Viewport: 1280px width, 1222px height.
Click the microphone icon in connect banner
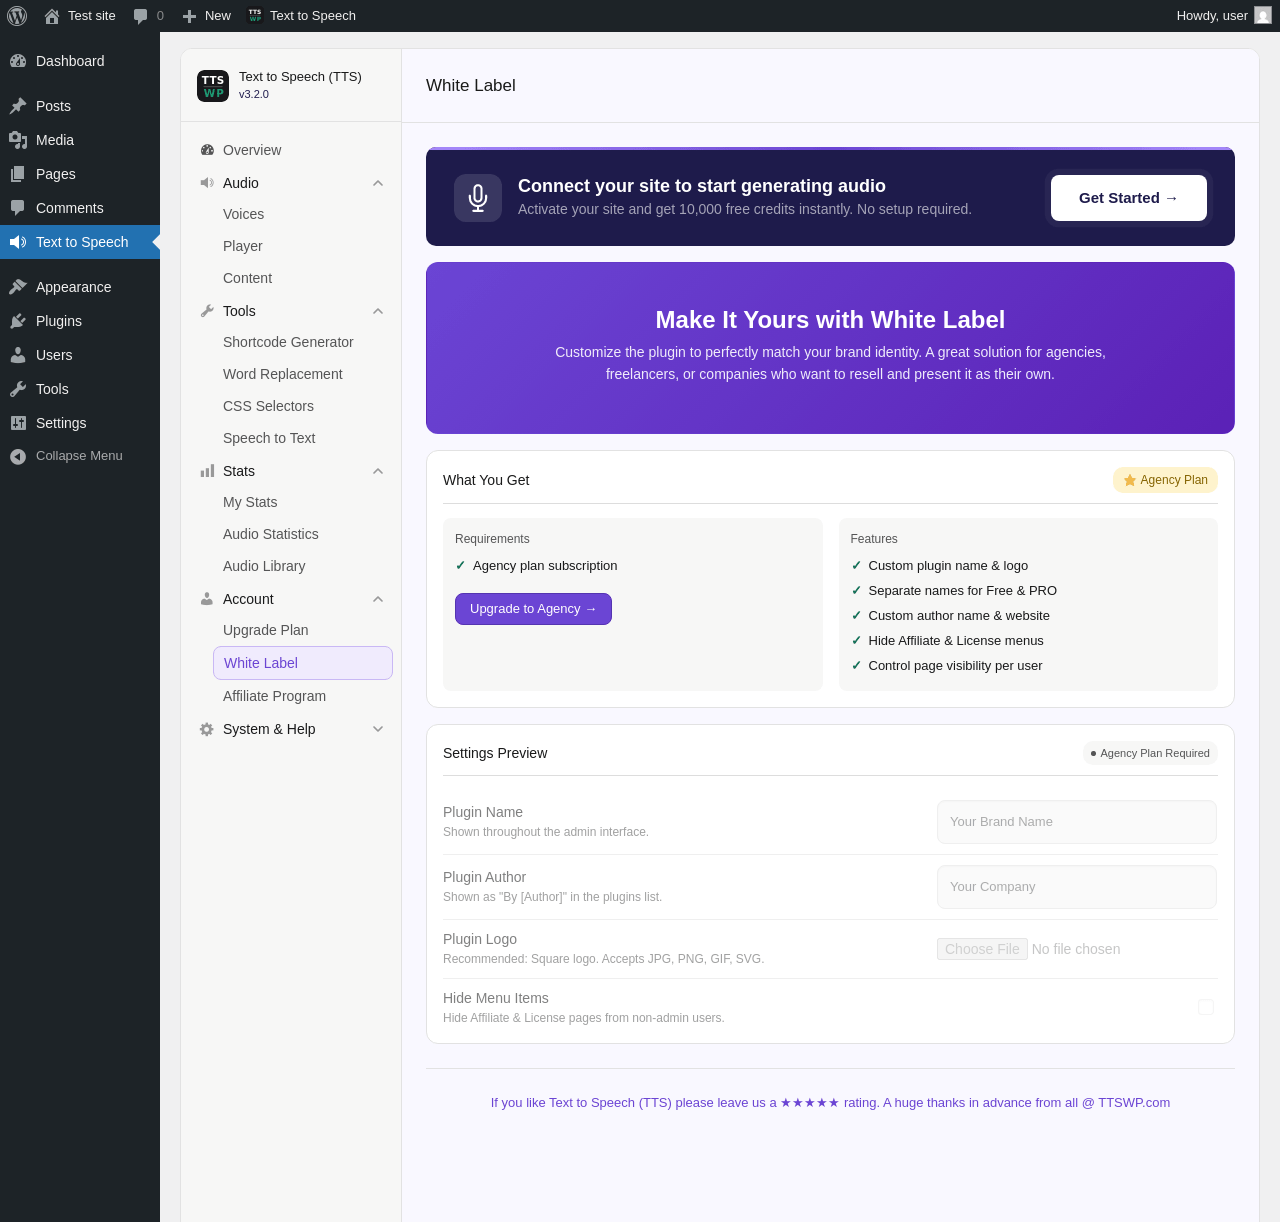coord(478,198)
